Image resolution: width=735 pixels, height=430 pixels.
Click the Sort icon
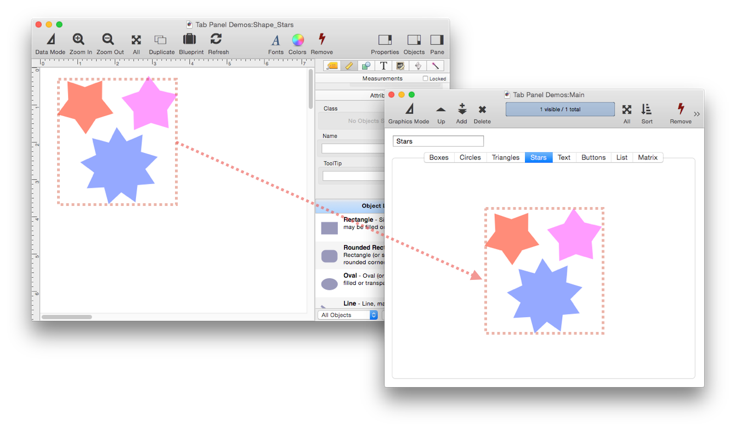[646, 109]
